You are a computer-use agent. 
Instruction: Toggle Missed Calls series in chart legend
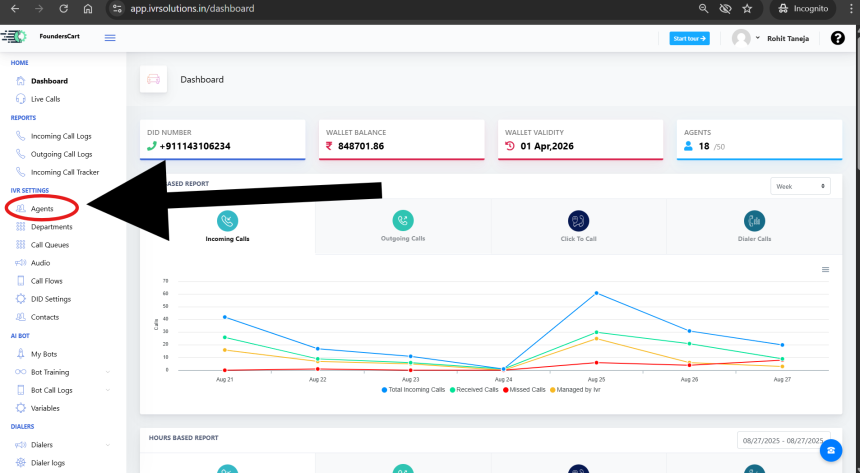click(524, 389)
